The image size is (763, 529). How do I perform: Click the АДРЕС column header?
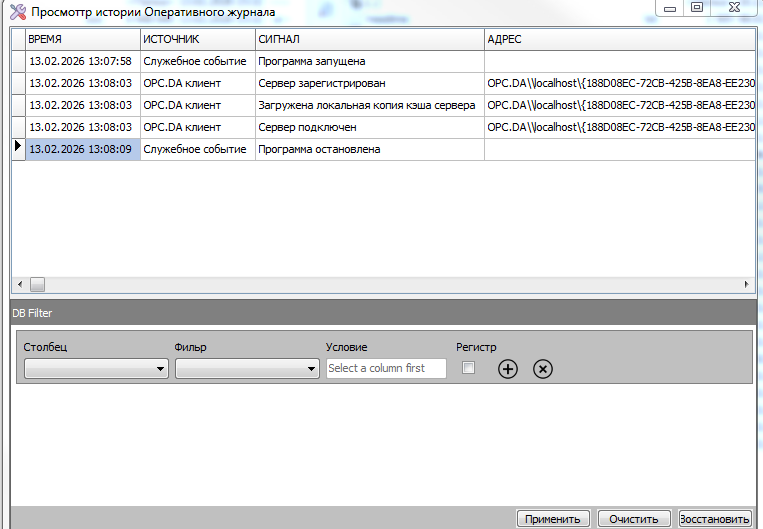click(x=618, y=39)
